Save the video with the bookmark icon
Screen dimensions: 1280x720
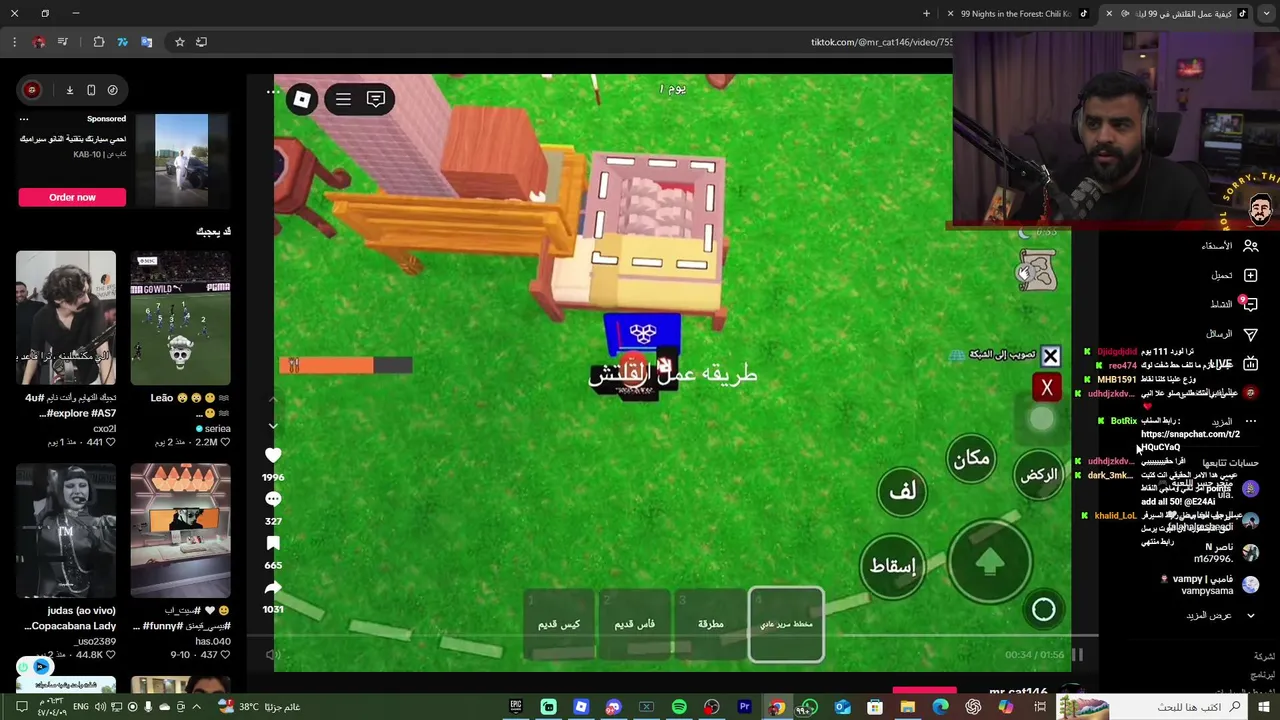tap(273, 543)
